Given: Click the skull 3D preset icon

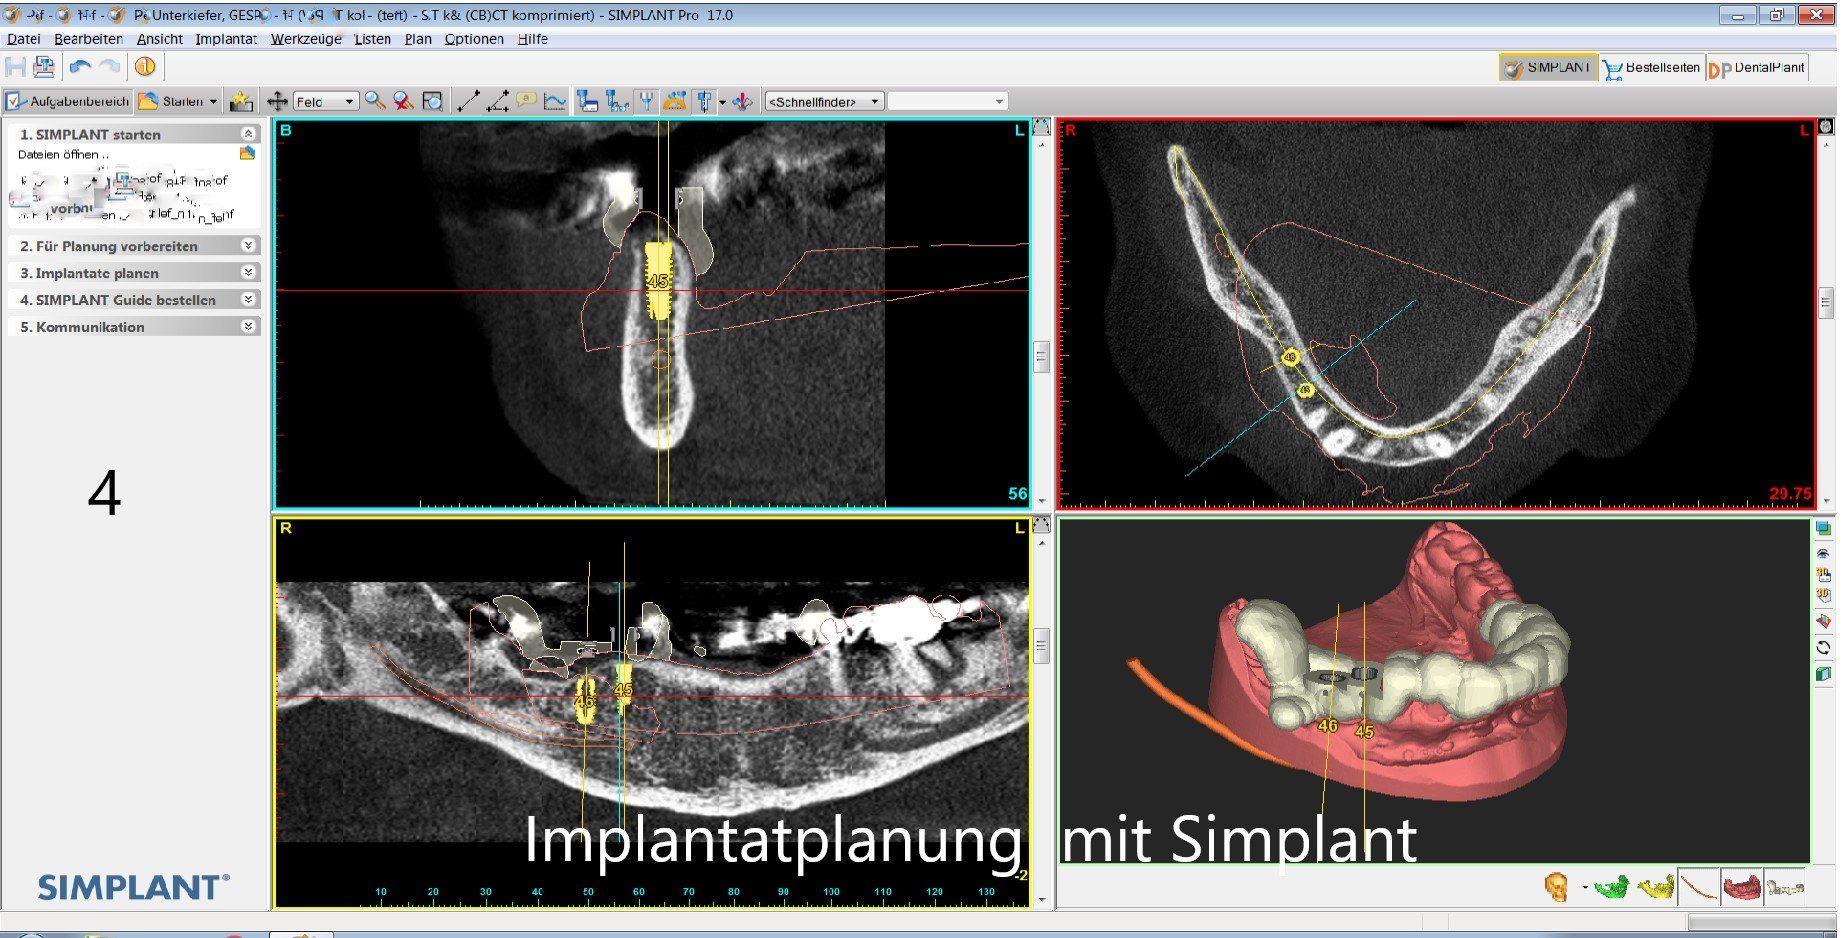Looking at the screenshot, I should coord(1556,886).
